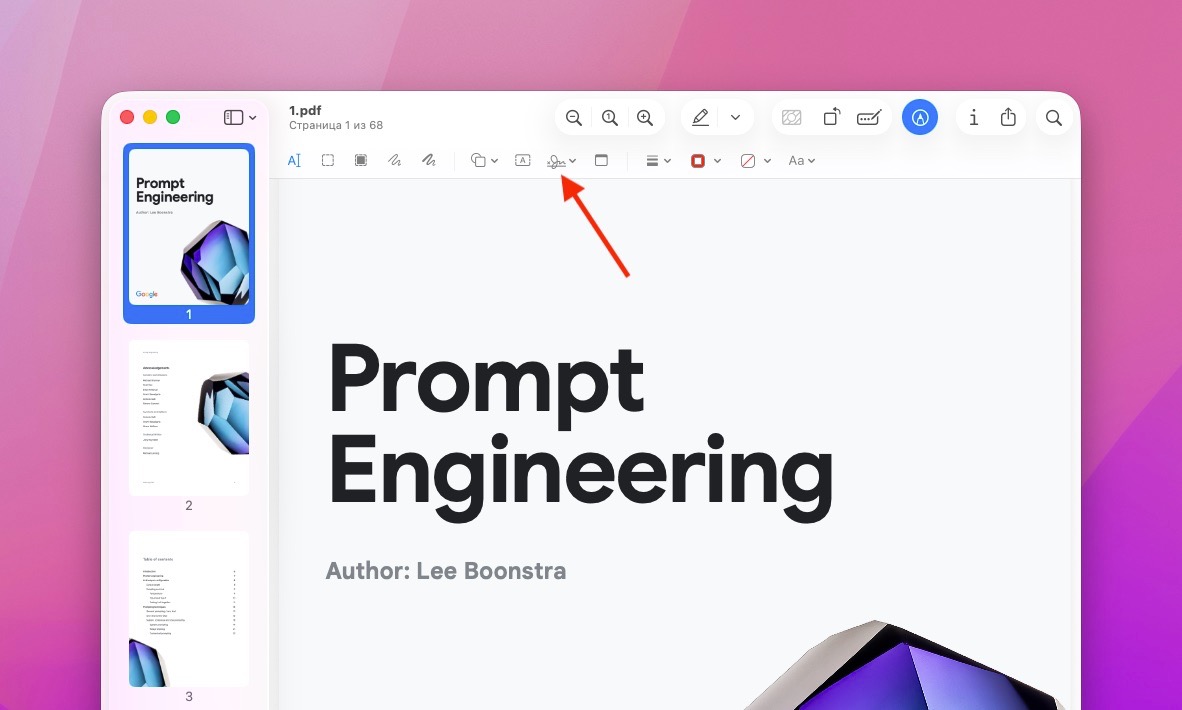Select the highlight pen tool
Image resolution: width=1182 pixels, height=710 pixels.
click(700, 118)
